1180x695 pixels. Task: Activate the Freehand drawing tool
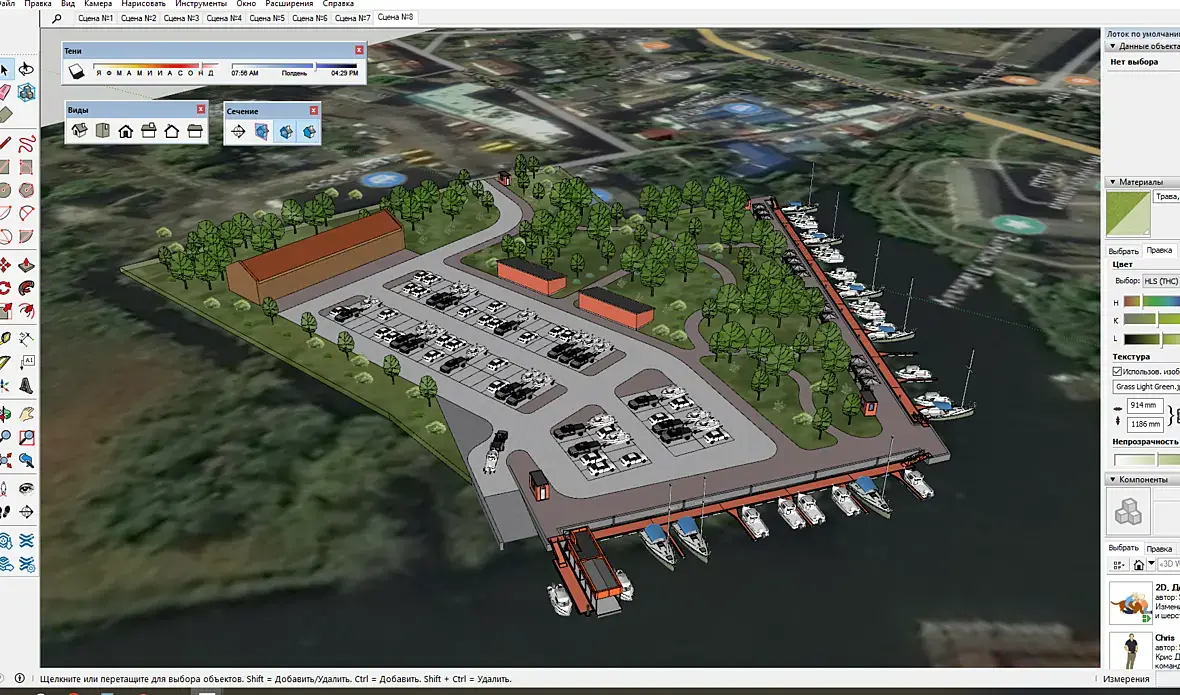tap(26, 143)
